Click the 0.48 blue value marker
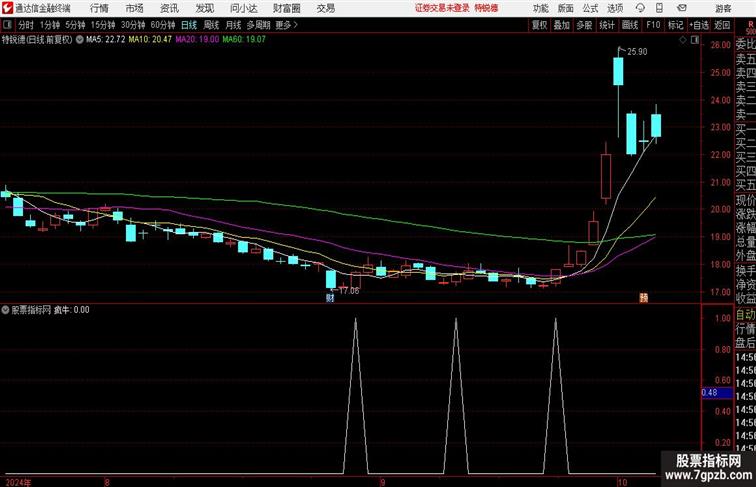The width and height of the screenshot is (756, 487). tap(717, 392)
